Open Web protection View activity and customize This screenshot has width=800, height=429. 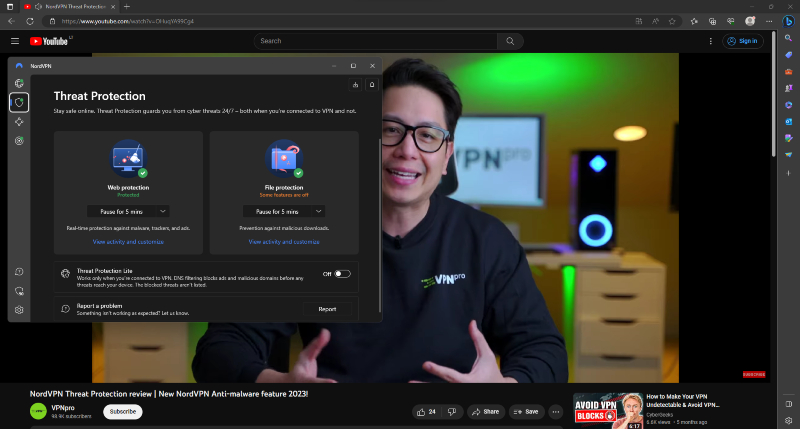coord(128,242)
